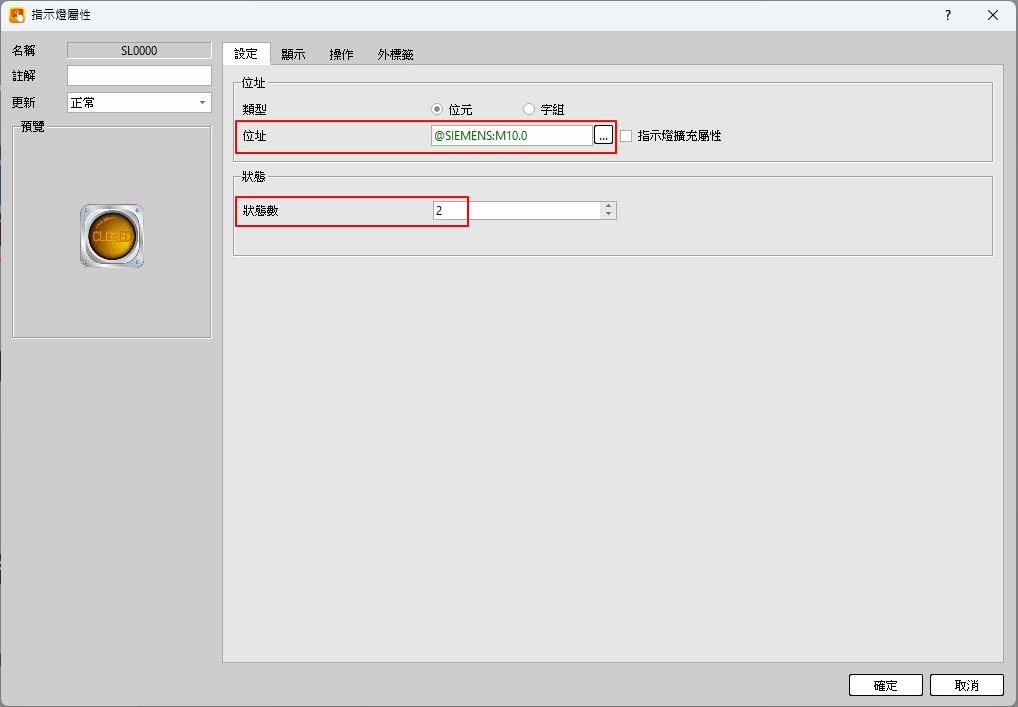Click the 狀態數 value field
Image resolution: width=1018 pixels, height=707 pixels.
(x=516, y=211)
